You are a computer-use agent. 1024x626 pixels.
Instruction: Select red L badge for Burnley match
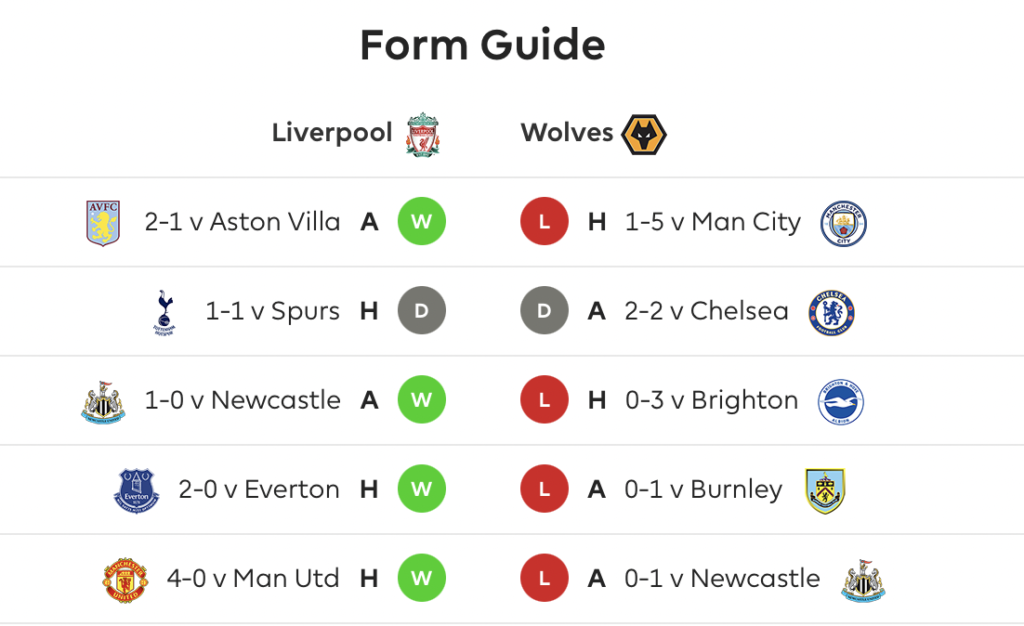click(x=544, y=488)
